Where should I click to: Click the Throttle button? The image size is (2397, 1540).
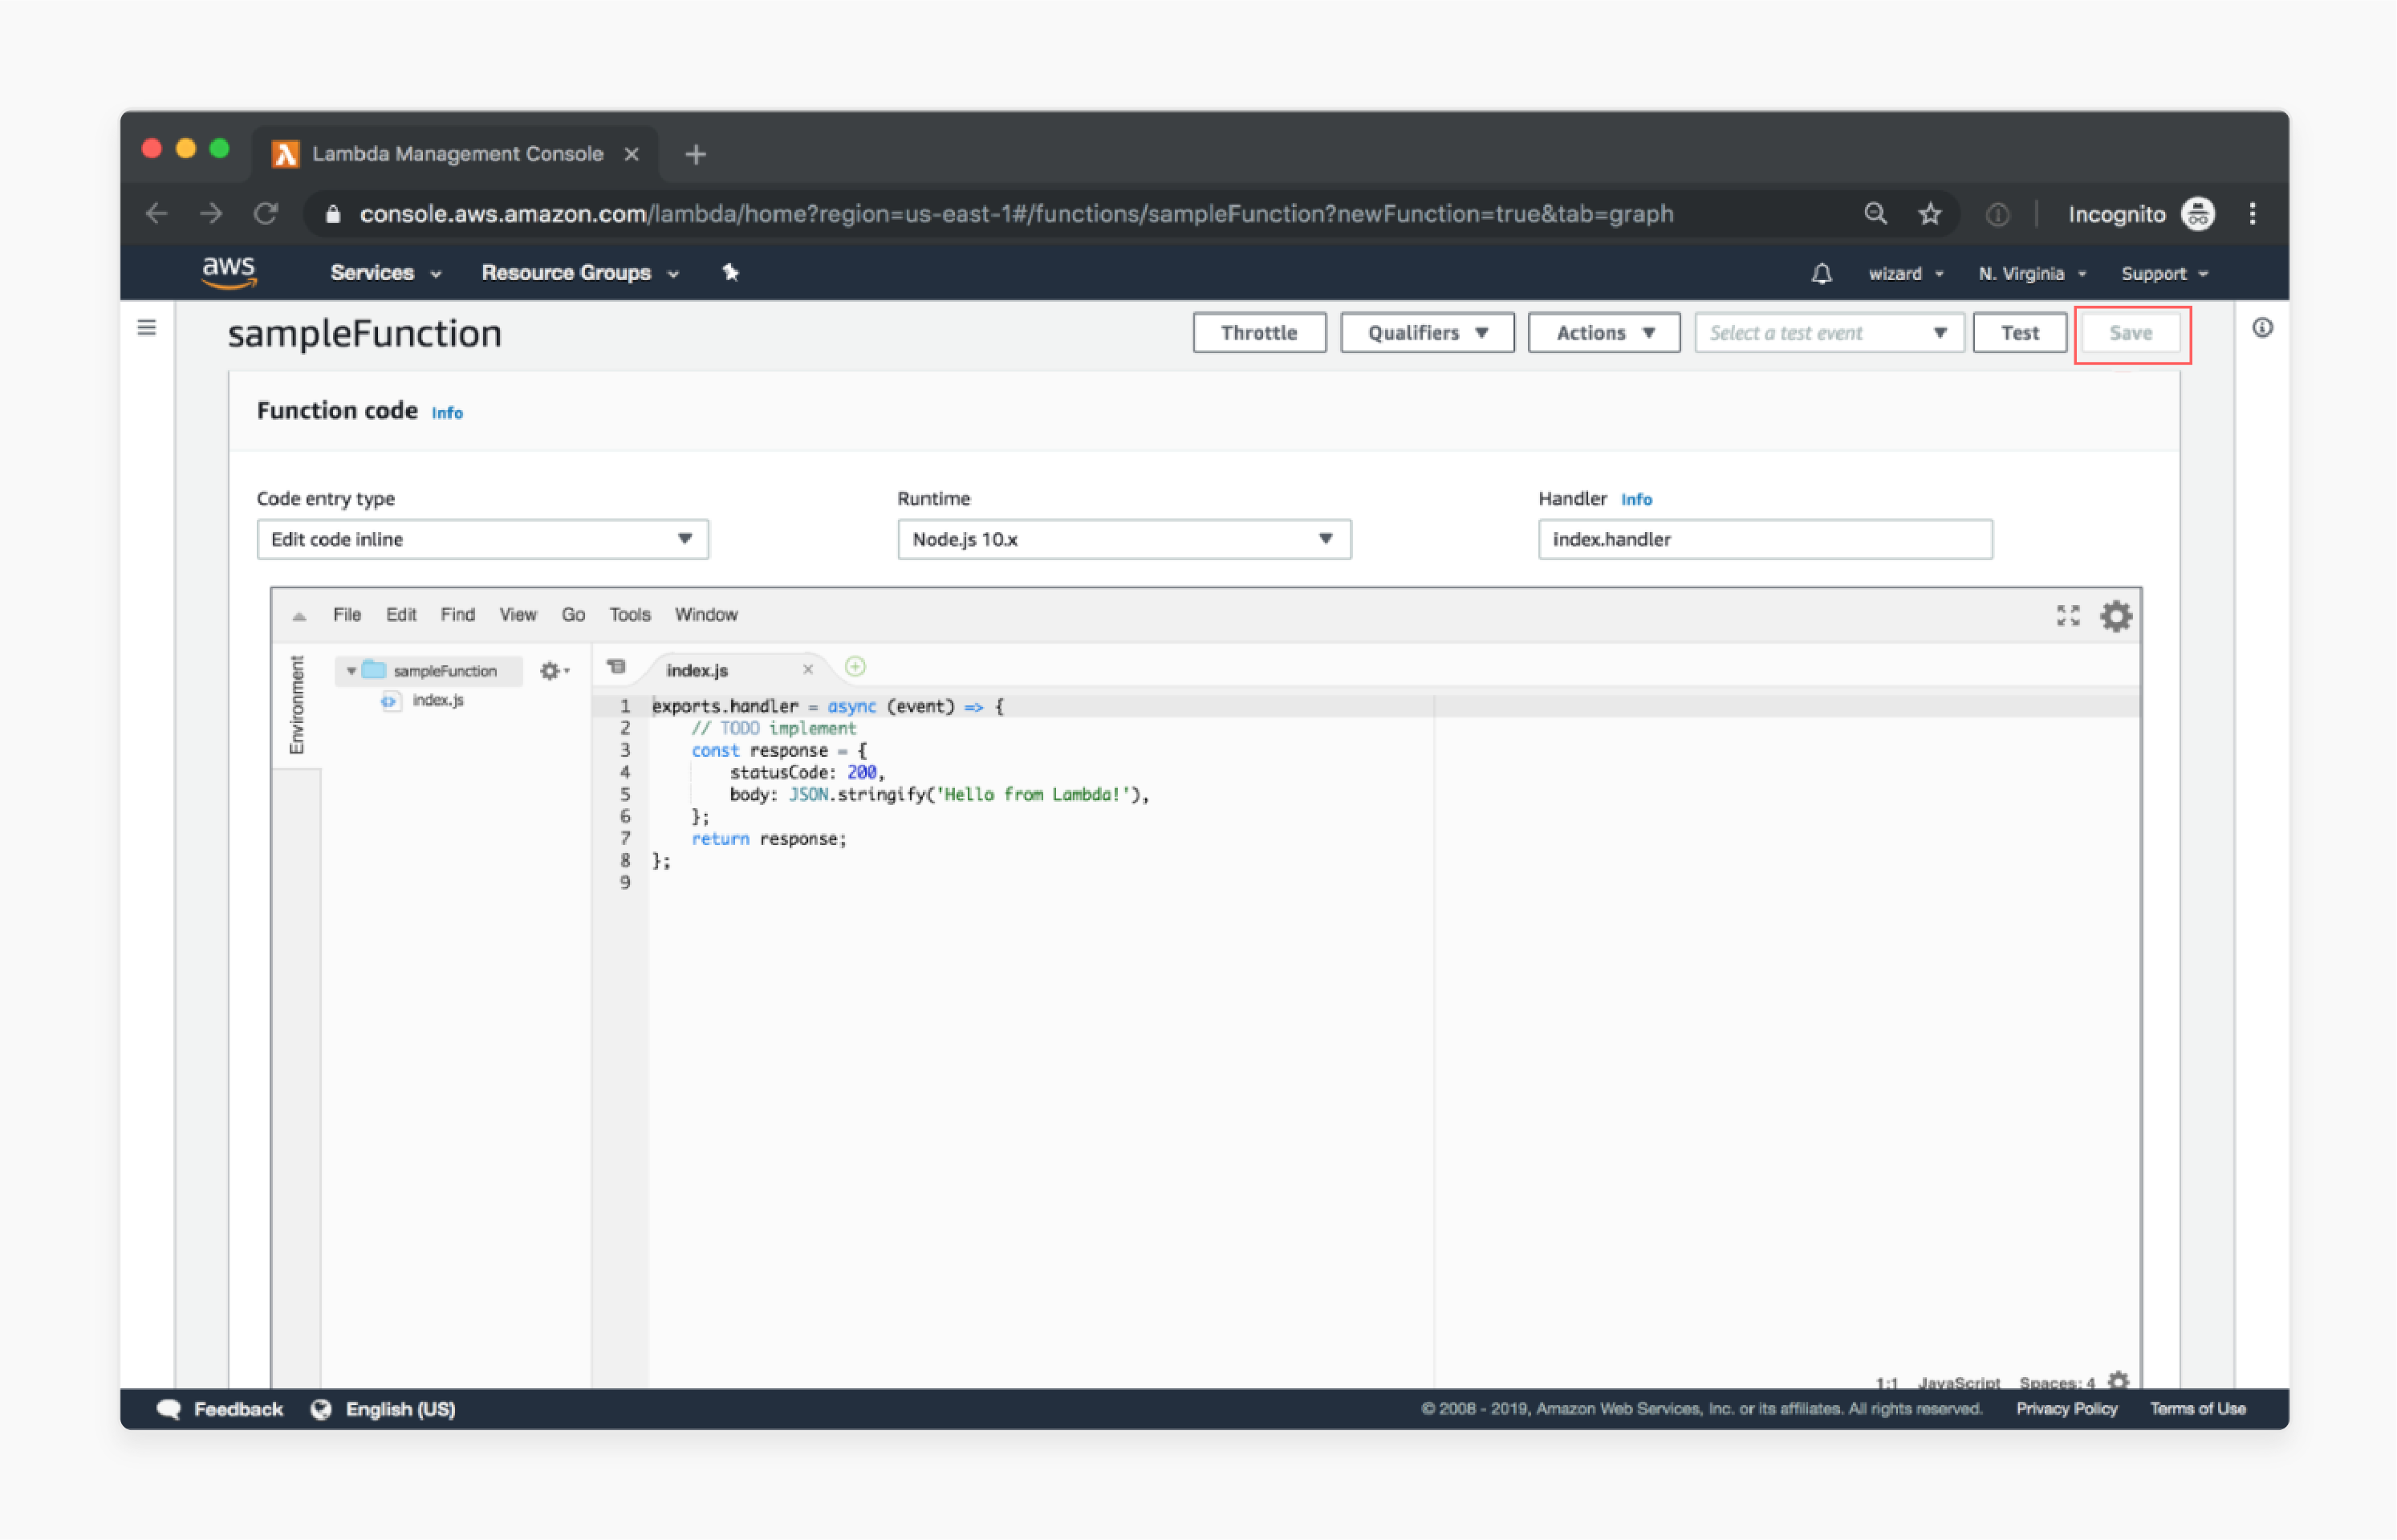point(1259,333)
